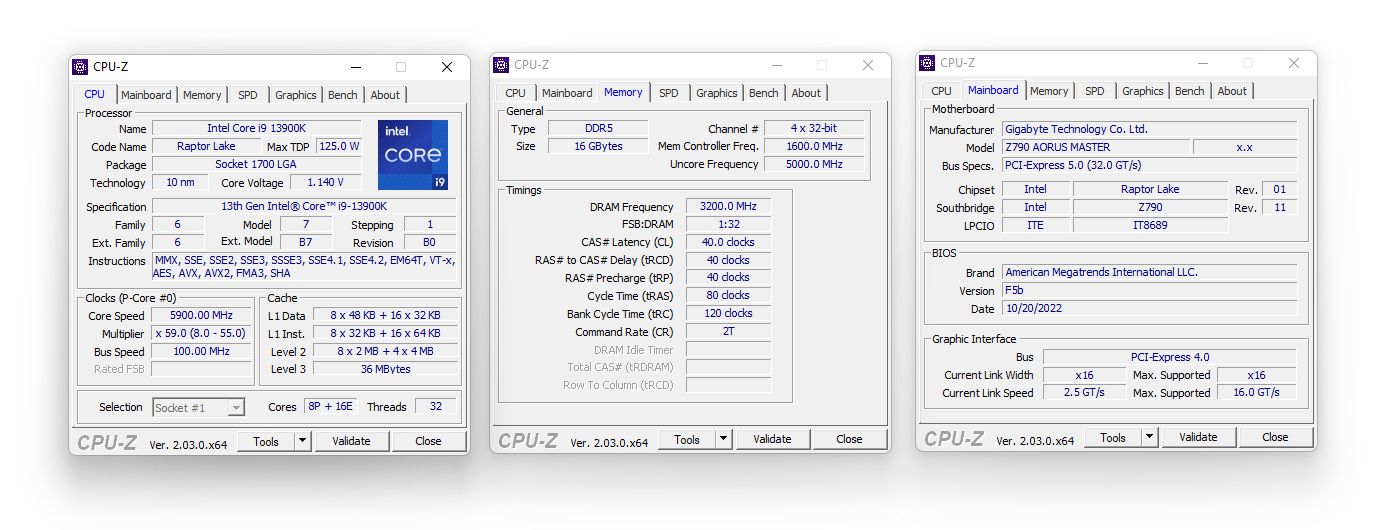This screenshot has width=1400, height=530.
Task: Click the Tools button in CPU window
Action: (266, 441)
